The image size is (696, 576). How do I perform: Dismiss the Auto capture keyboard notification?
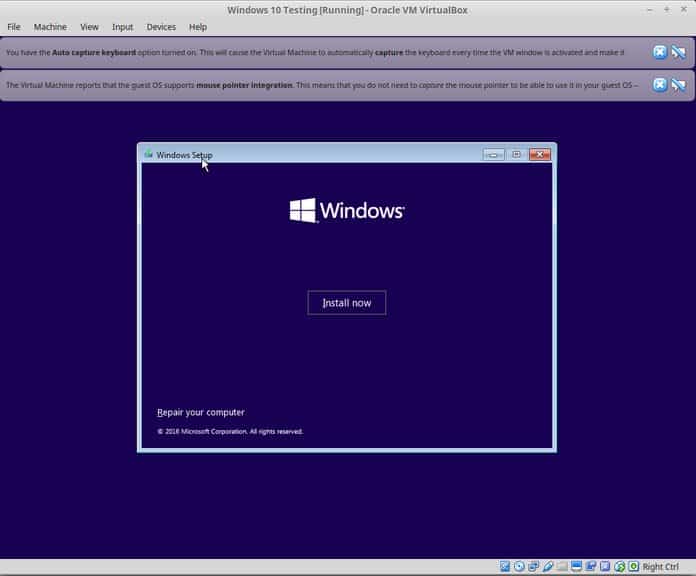tap(660, 52)
